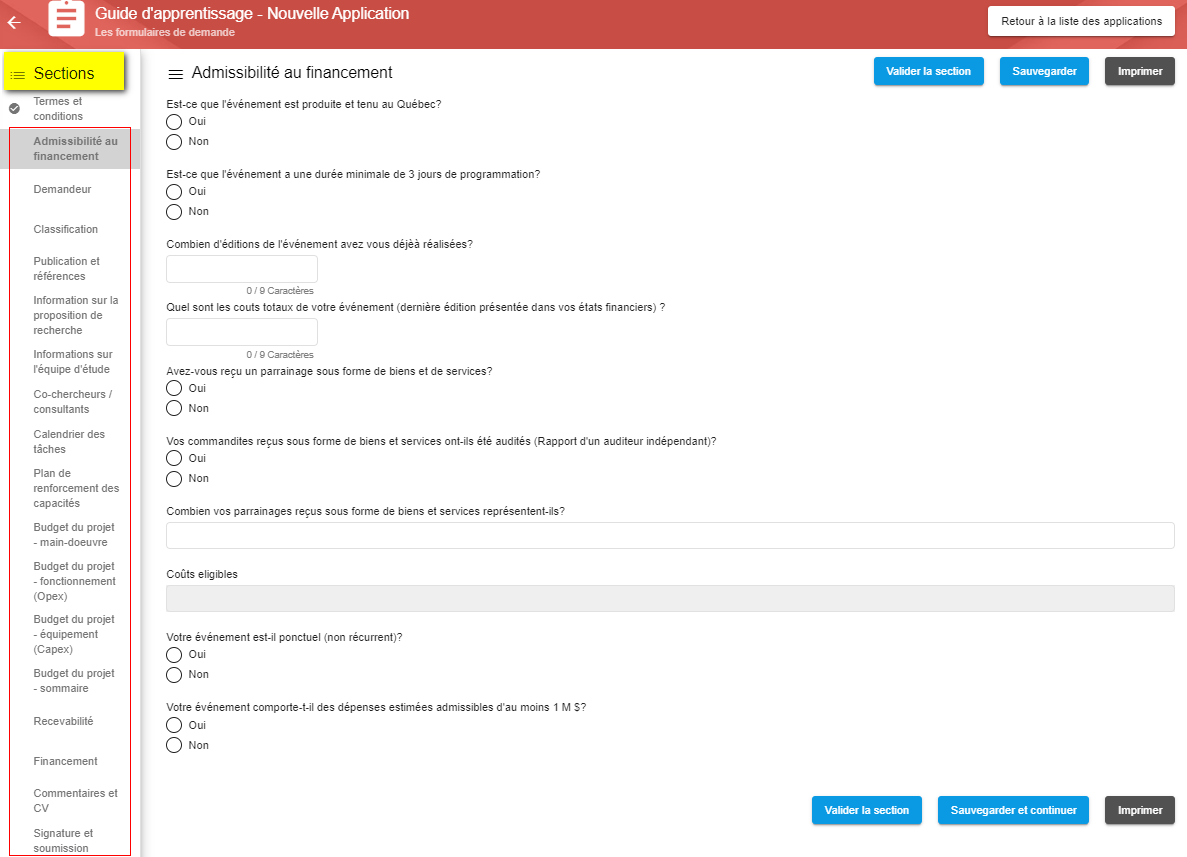
Task: Click the Guide d'apprentissage - Nouvelle Application title
Action: point(251,14)
